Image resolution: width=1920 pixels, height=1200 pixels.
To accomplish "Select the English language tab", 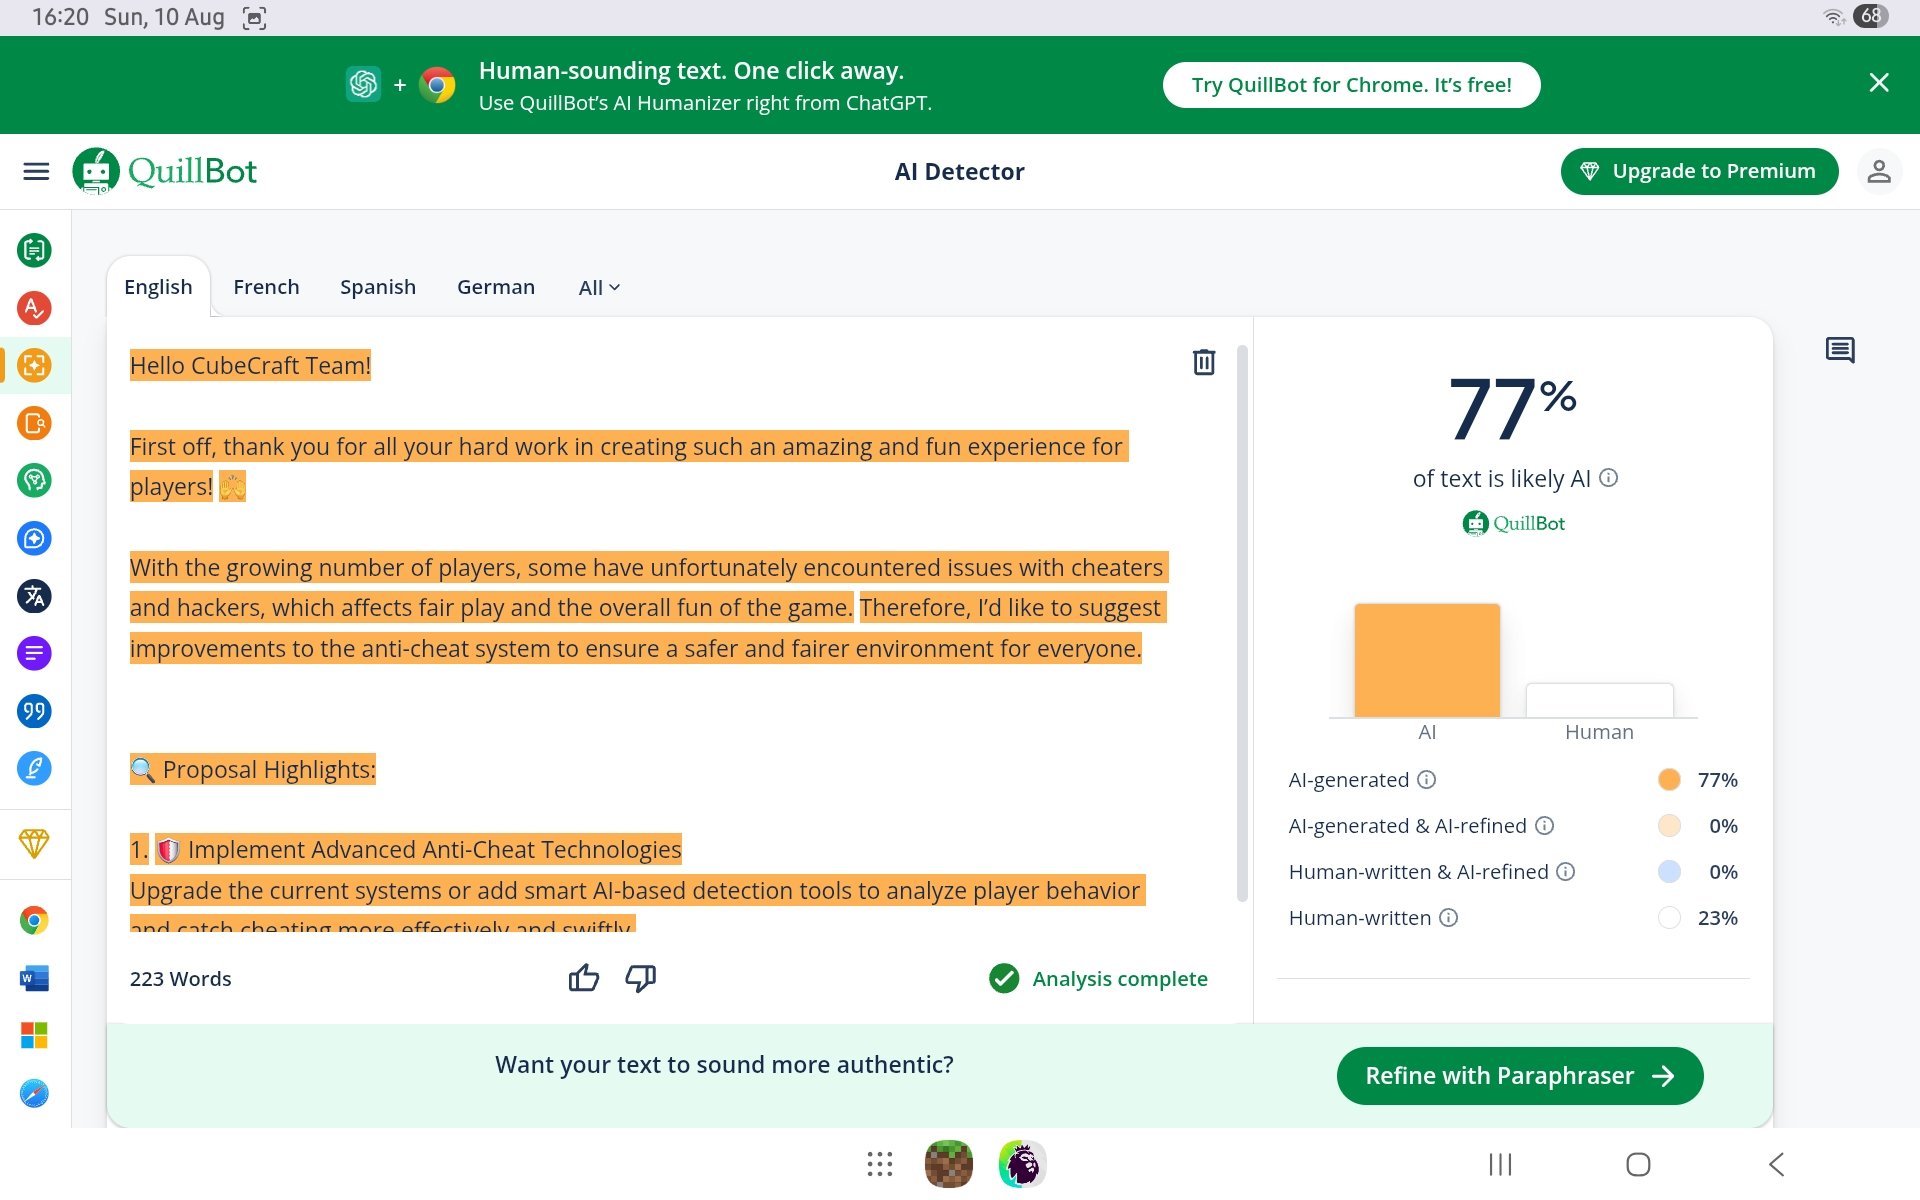I will point(158,287).
